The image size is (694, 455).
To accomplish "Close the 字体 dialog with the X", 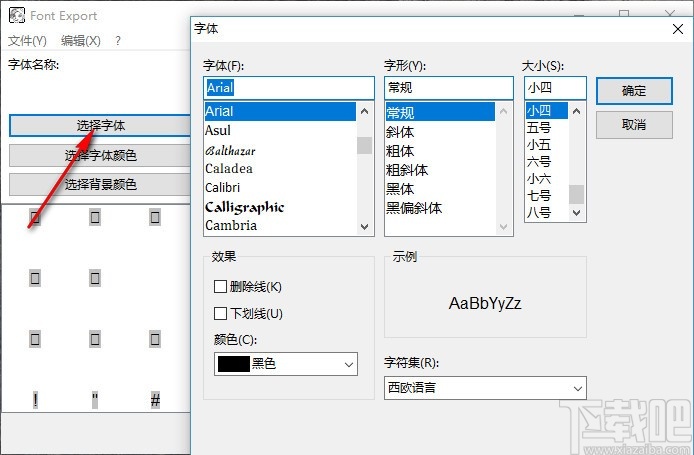I will 678,29.
